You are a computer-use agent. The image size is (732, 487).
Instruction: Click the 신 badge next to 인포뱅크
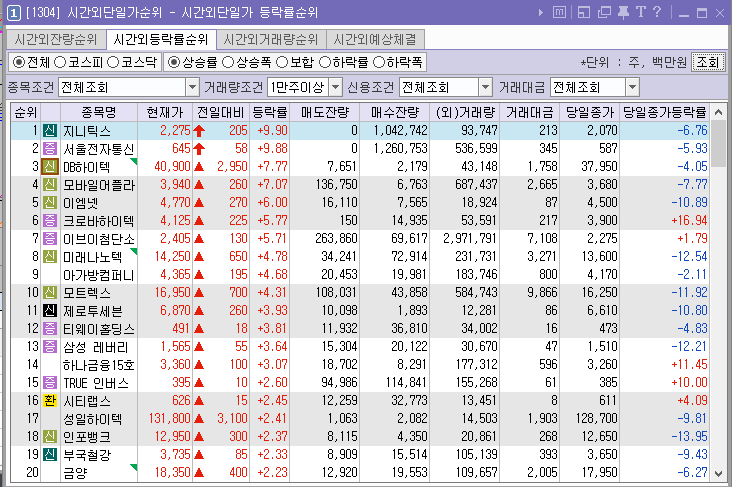(x=50, y=437)
